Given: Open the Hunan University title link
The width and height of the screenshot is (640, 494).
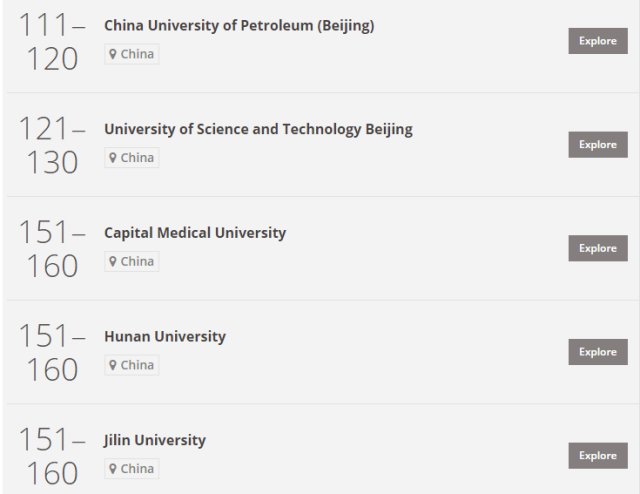Looking at the screenshot, I should (165, 337).
